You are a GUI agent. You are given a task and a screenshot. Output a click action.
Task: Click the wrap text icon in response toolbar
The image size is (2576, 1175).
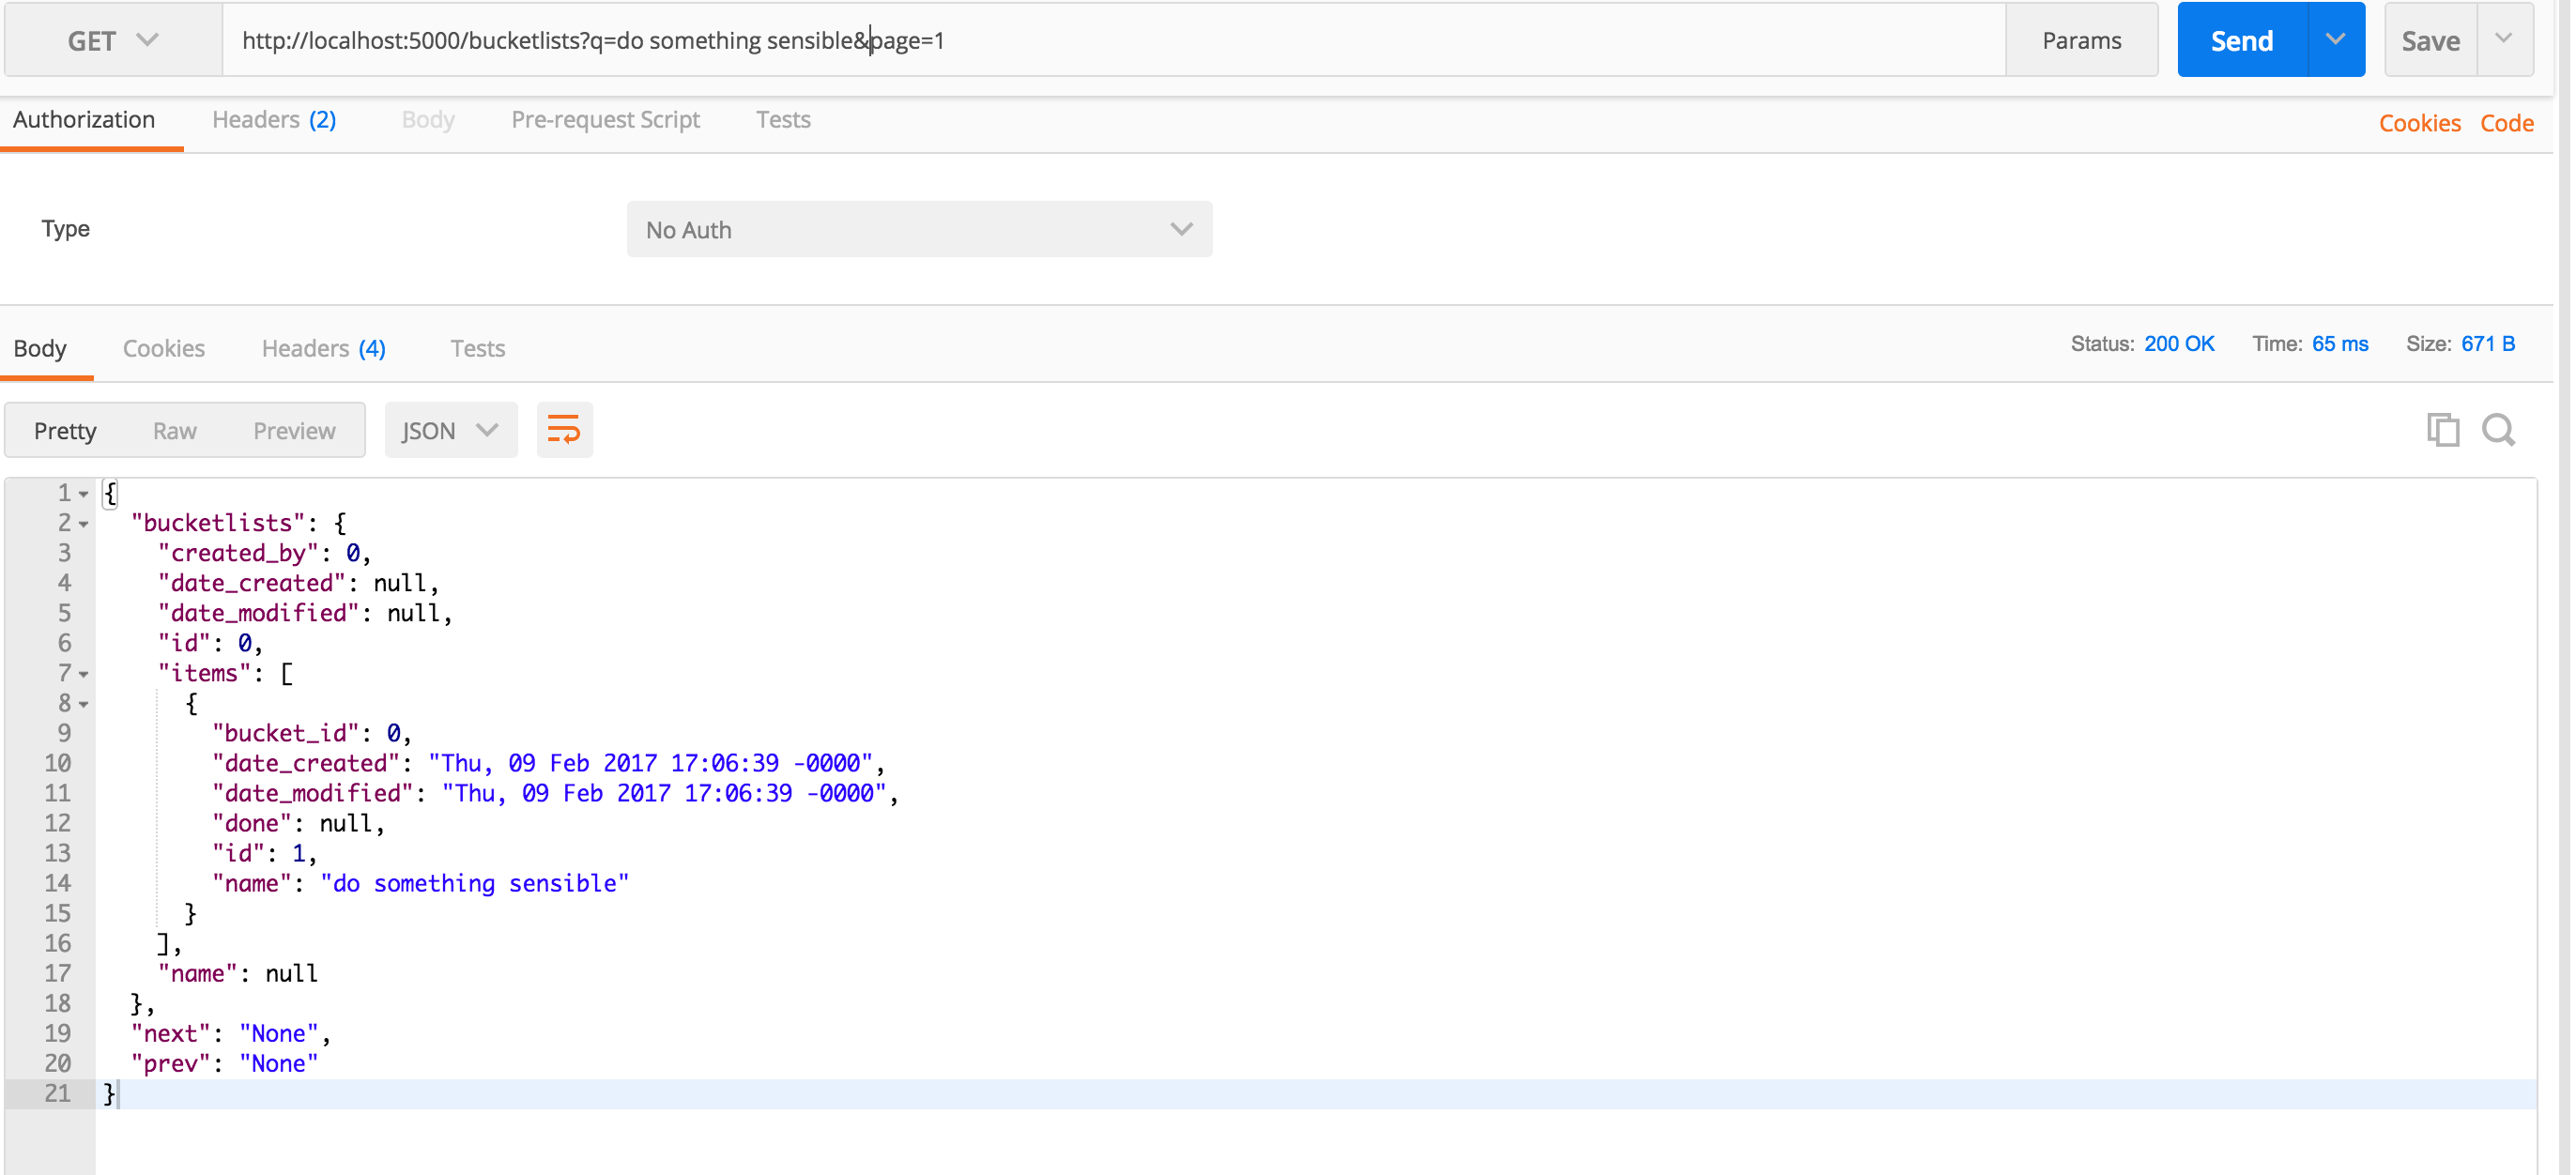pos(565,429)
